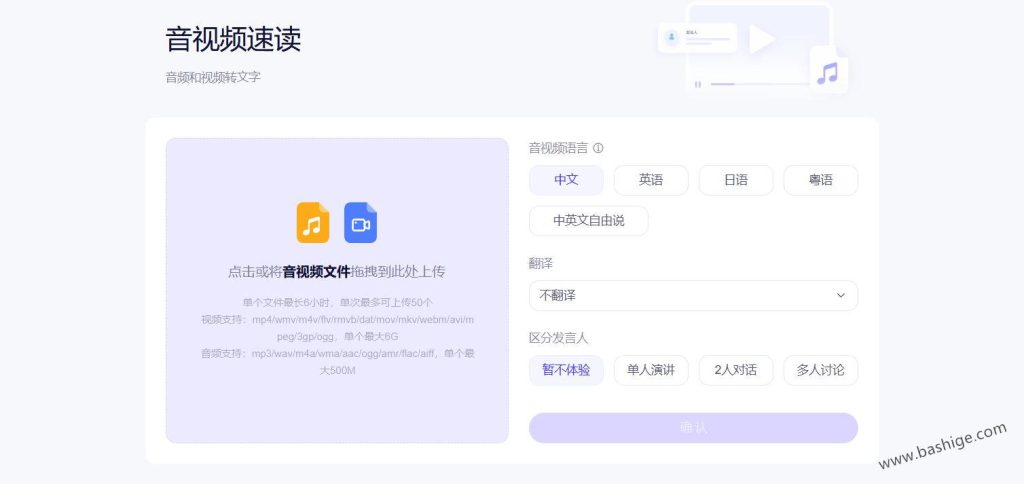Click the upload text 点击或将音视频文件拖拽到此处上传

point(336,272)
